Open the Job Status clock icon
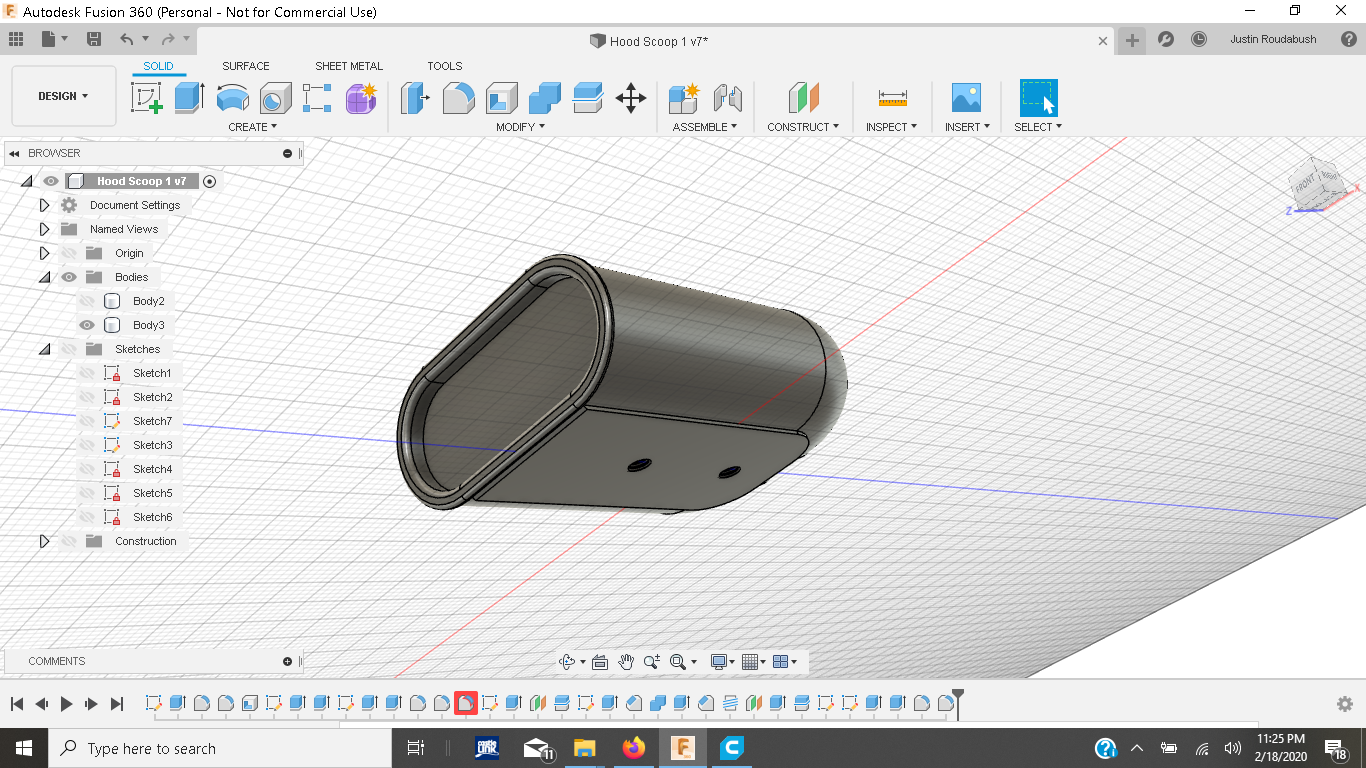This screenshot has height=768, width=1366. coord(1198,40)
